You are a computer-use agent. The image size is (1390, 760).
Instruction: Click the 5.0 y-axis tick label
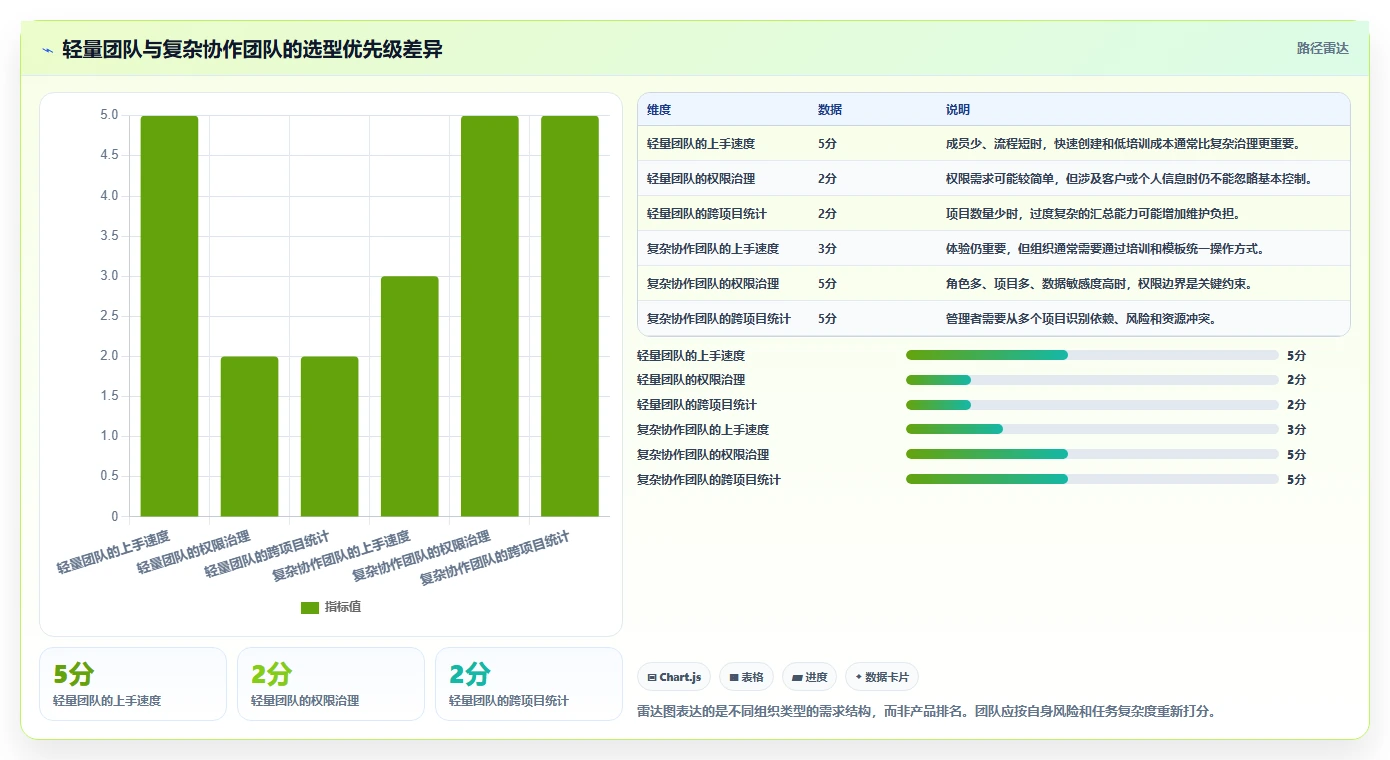pyautogui.click(x=109, y=115)
